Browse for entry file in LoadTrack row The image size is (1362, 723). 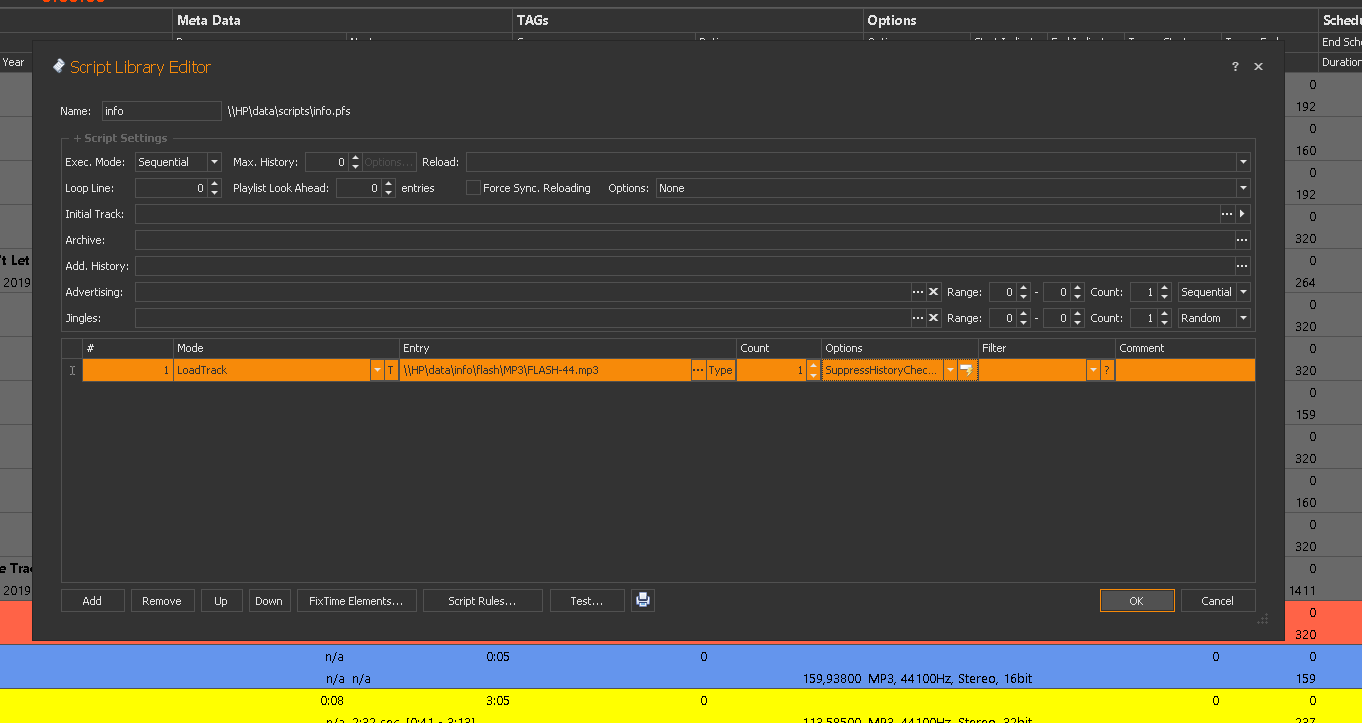(698, 370)
